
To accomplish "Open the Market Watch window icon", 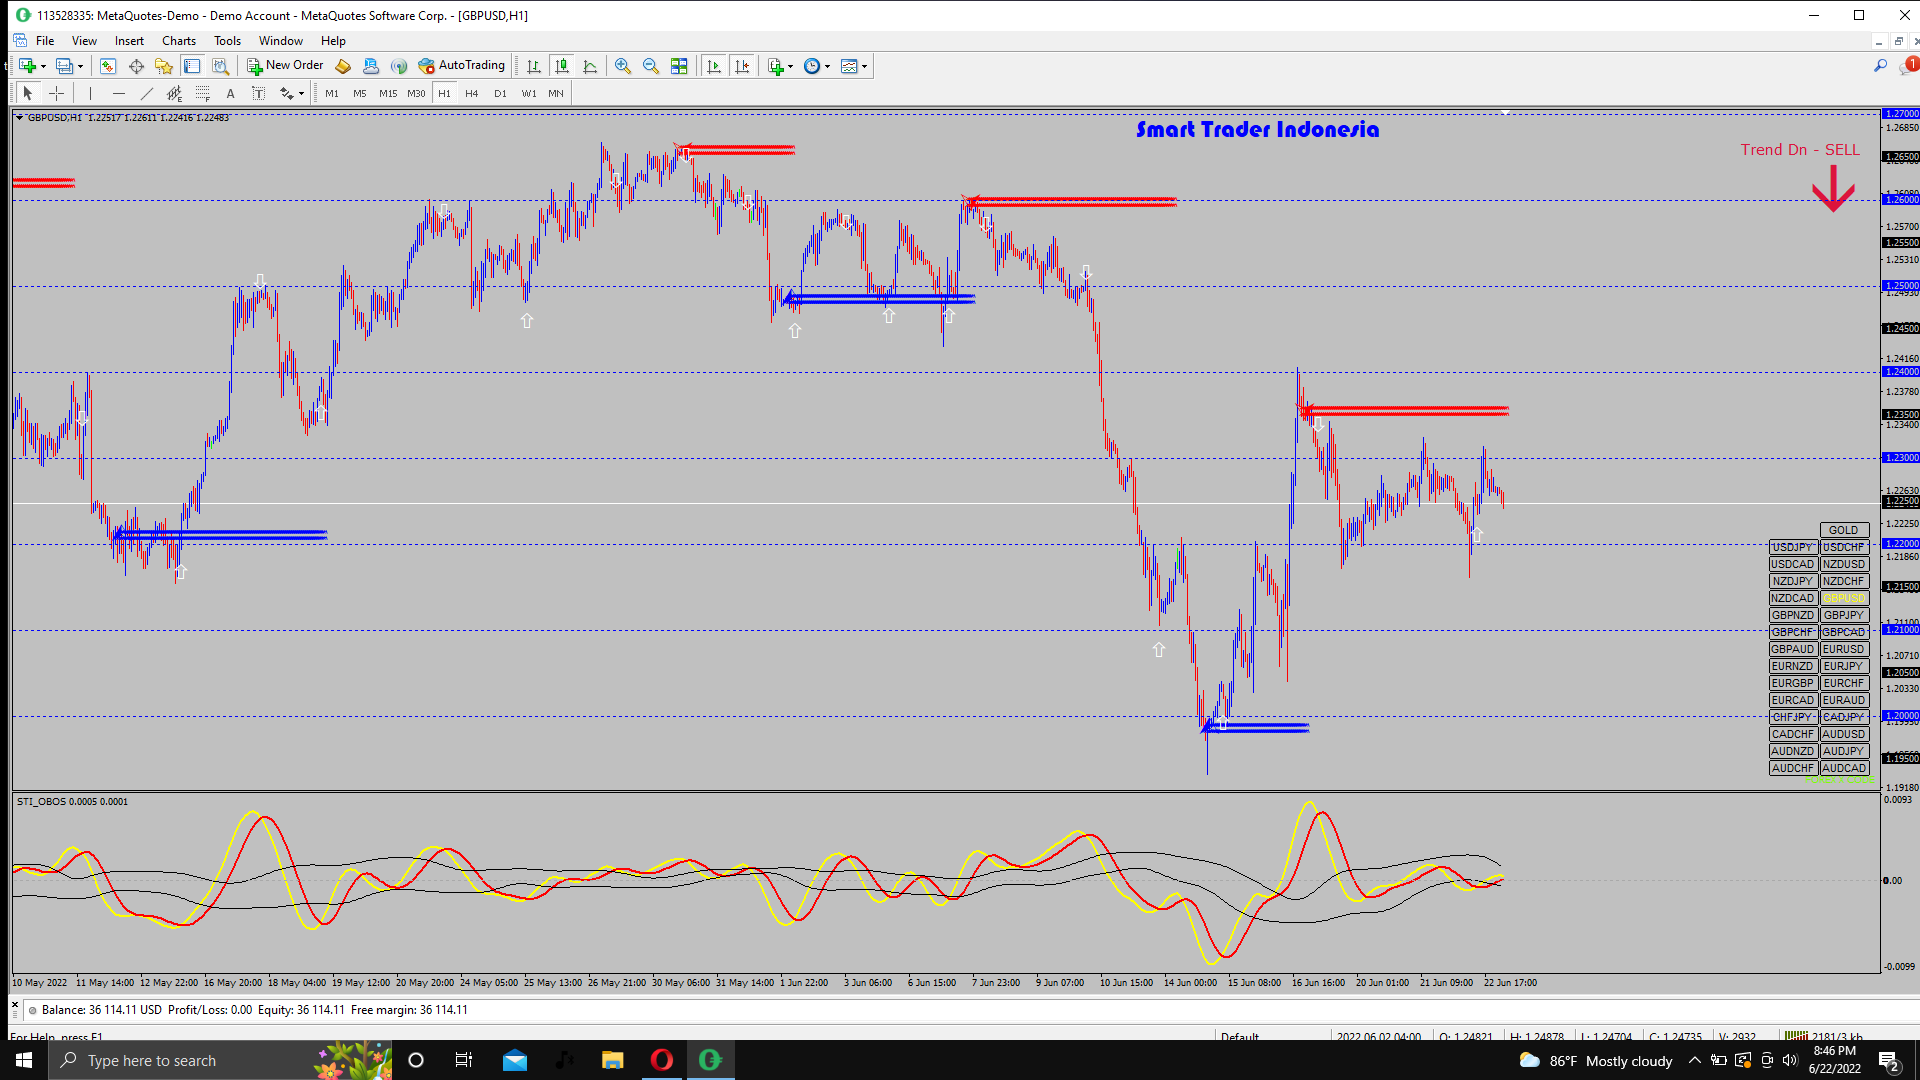I will [108, 66].
